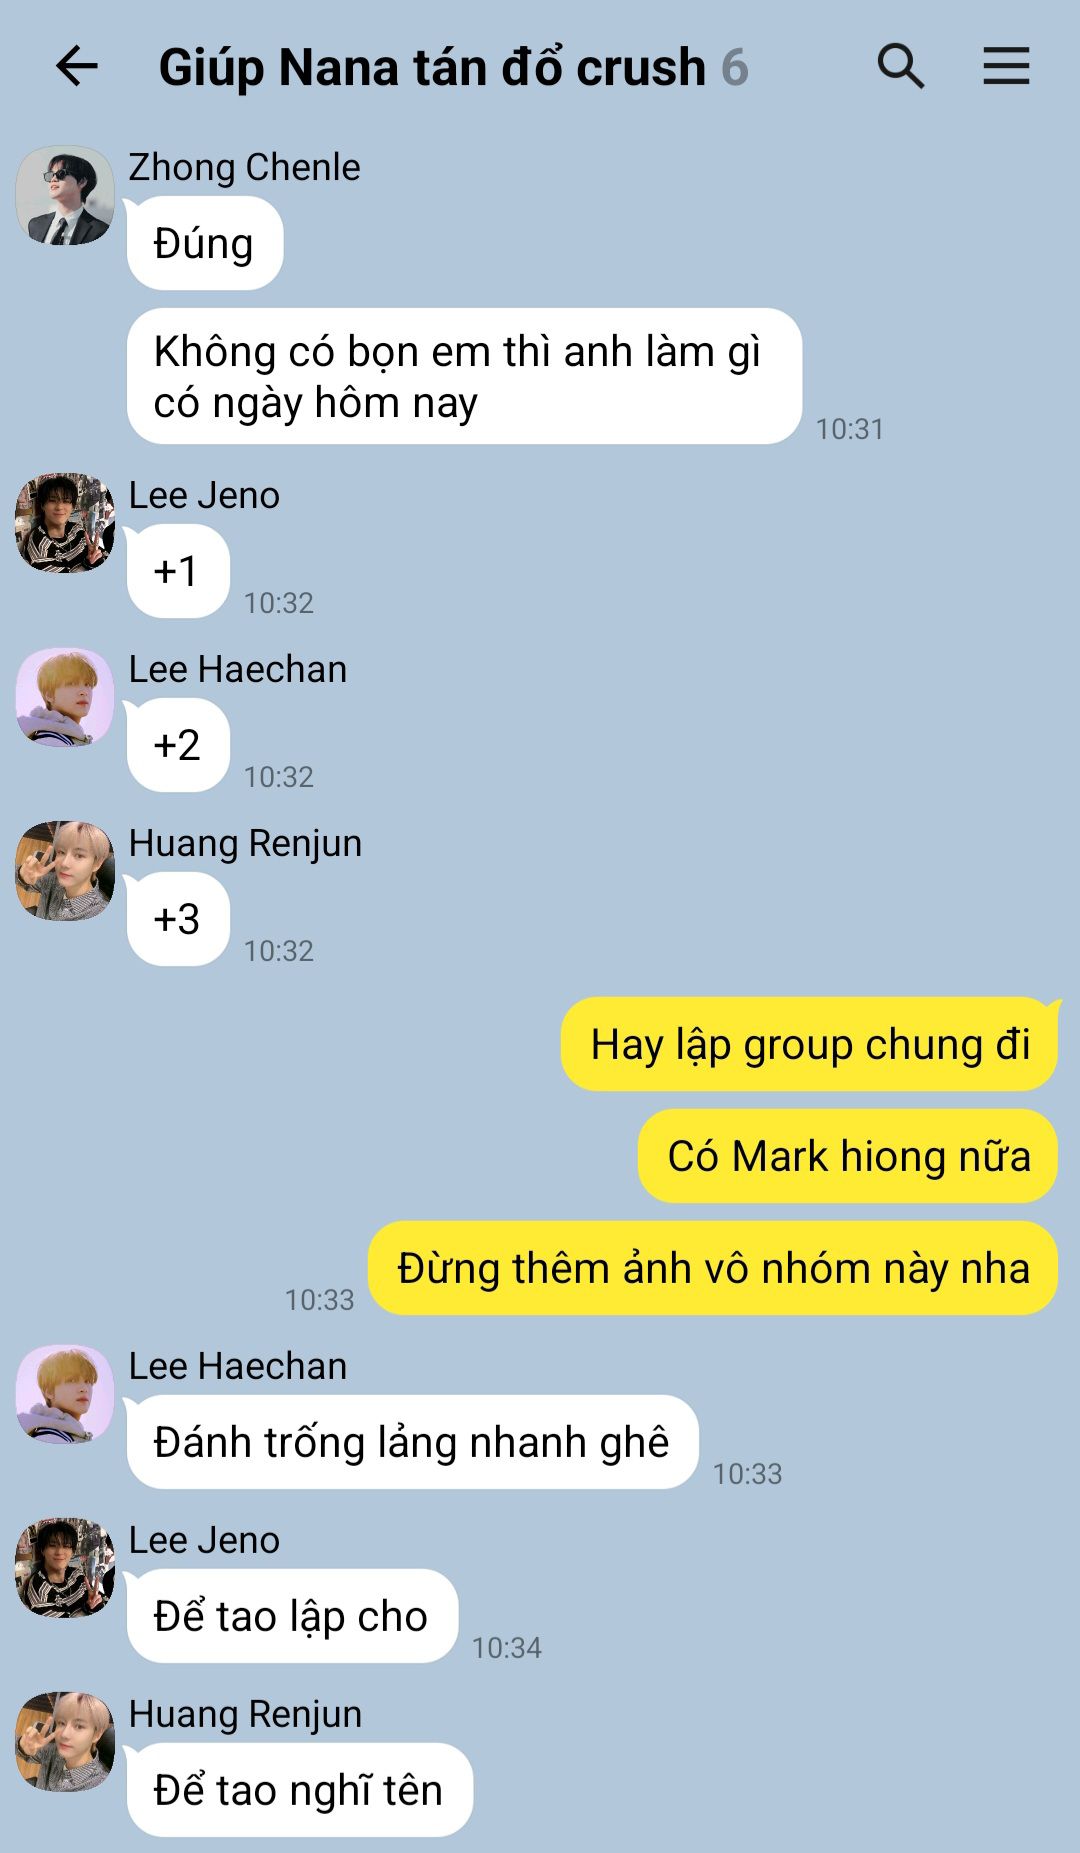Tap the back arrow icon

click(76, 67)
